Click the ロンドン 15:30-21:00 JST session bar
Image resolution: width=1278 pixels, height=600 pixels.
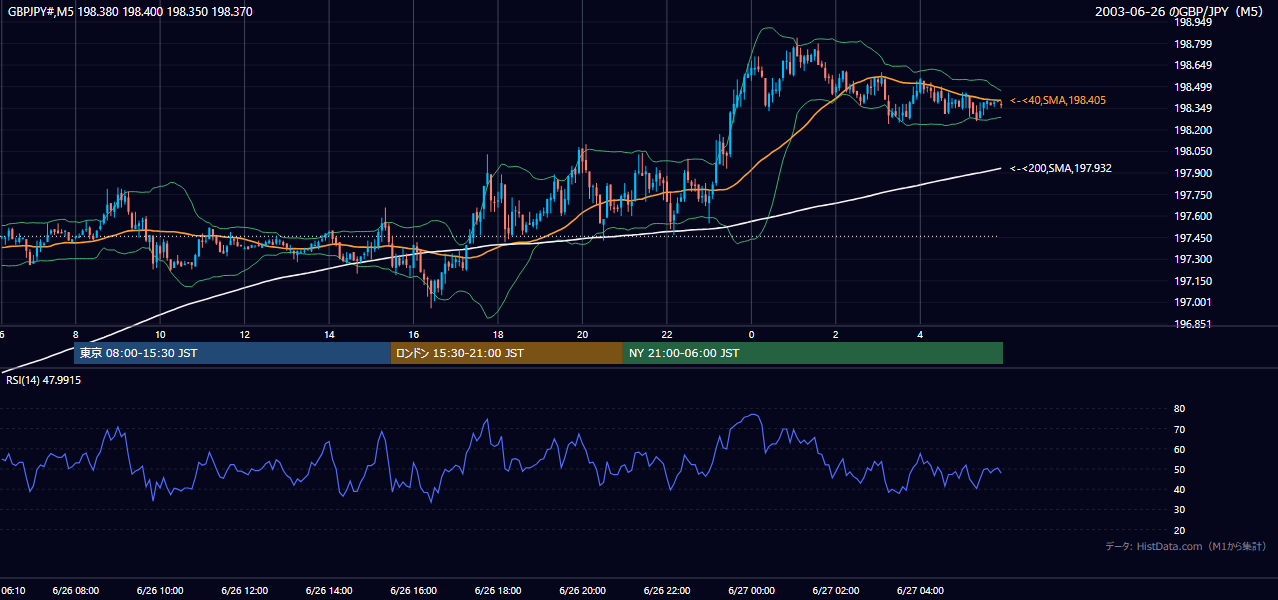tap(506, 353)
